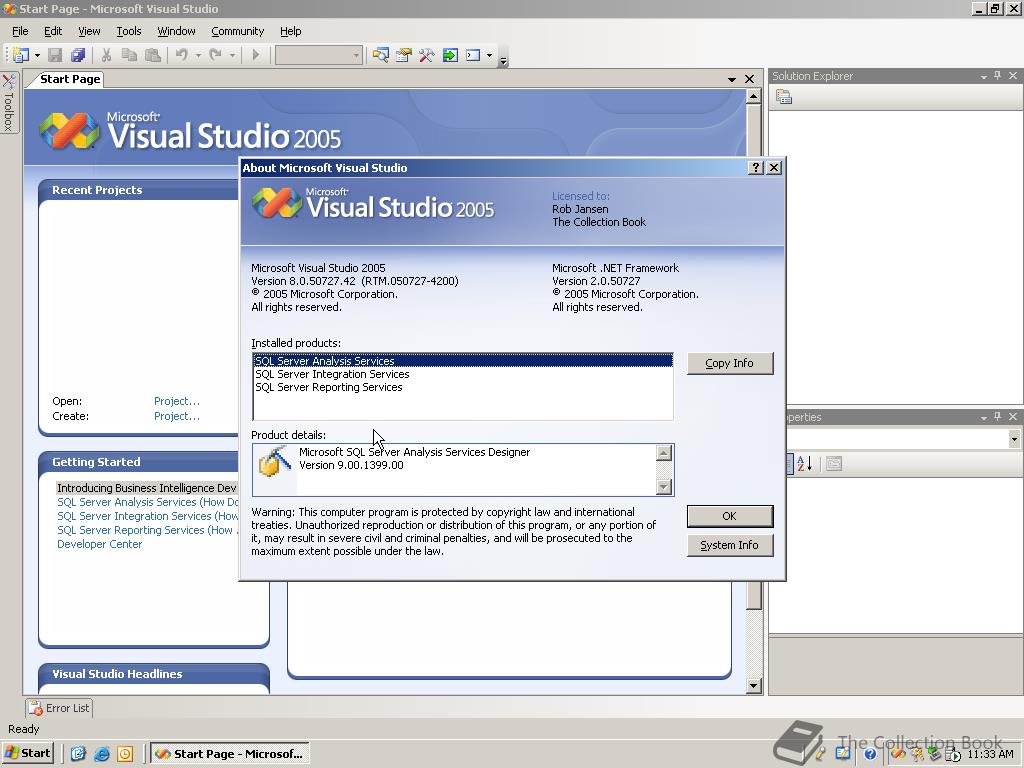Image resolution: width=1024 pixels, height=768 pixels.
Task: Click Start Page scrollbar up arrow
Action: pos(754,97)
